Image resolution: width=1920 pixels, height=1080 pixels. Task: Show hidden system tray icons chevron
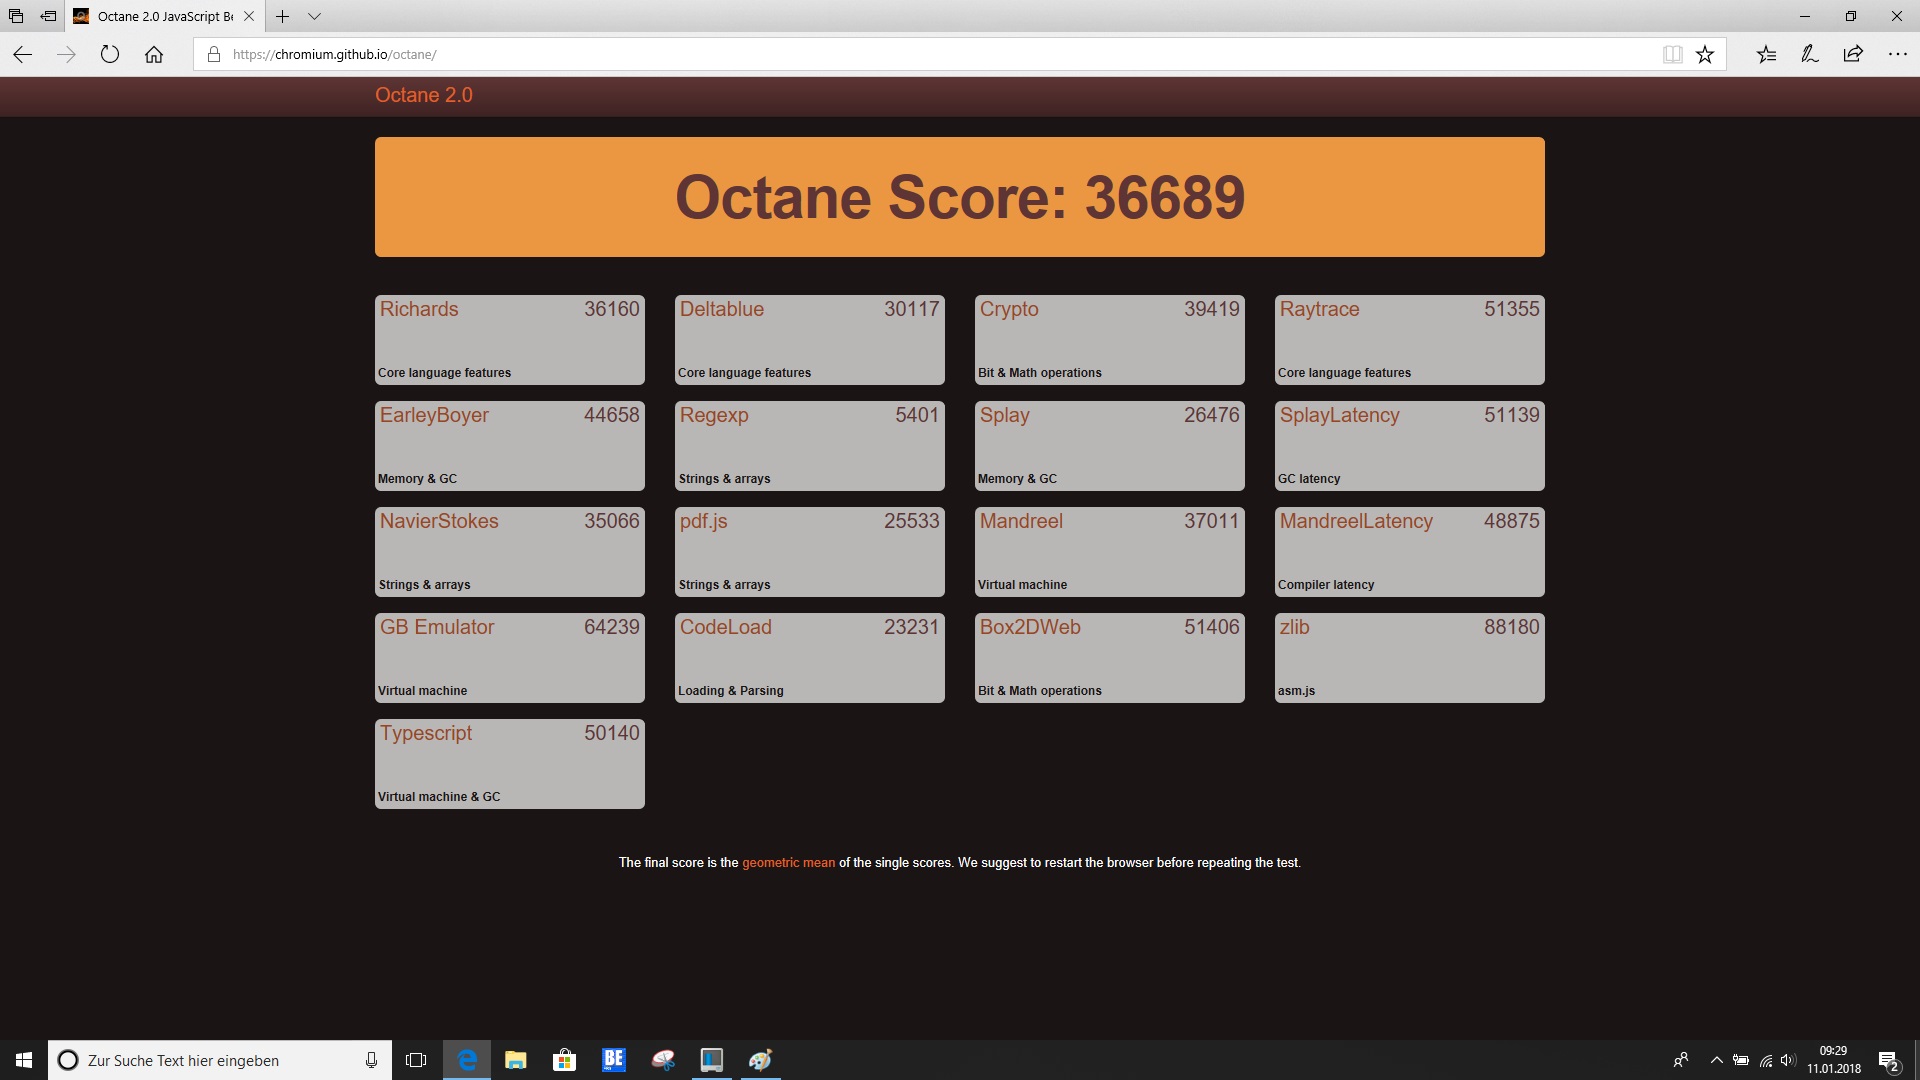click(x=1716, y=1060)
